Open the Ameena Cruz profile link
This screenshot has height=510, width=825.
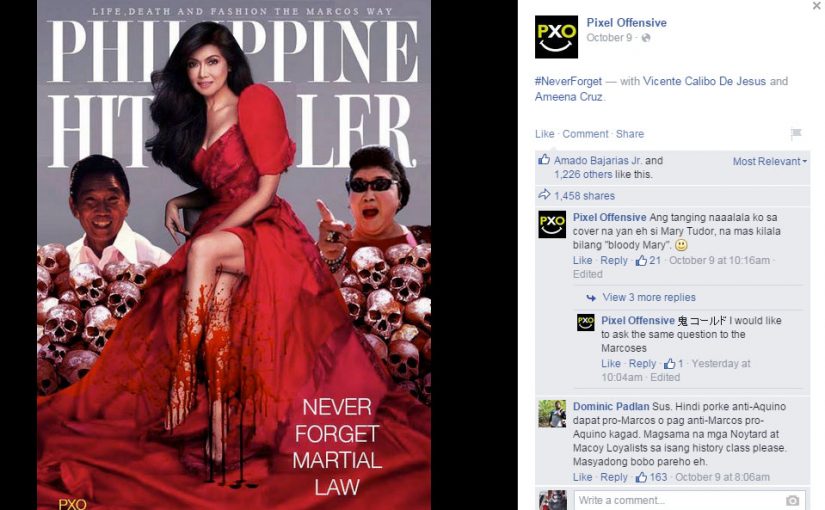(x=569, y=97)
